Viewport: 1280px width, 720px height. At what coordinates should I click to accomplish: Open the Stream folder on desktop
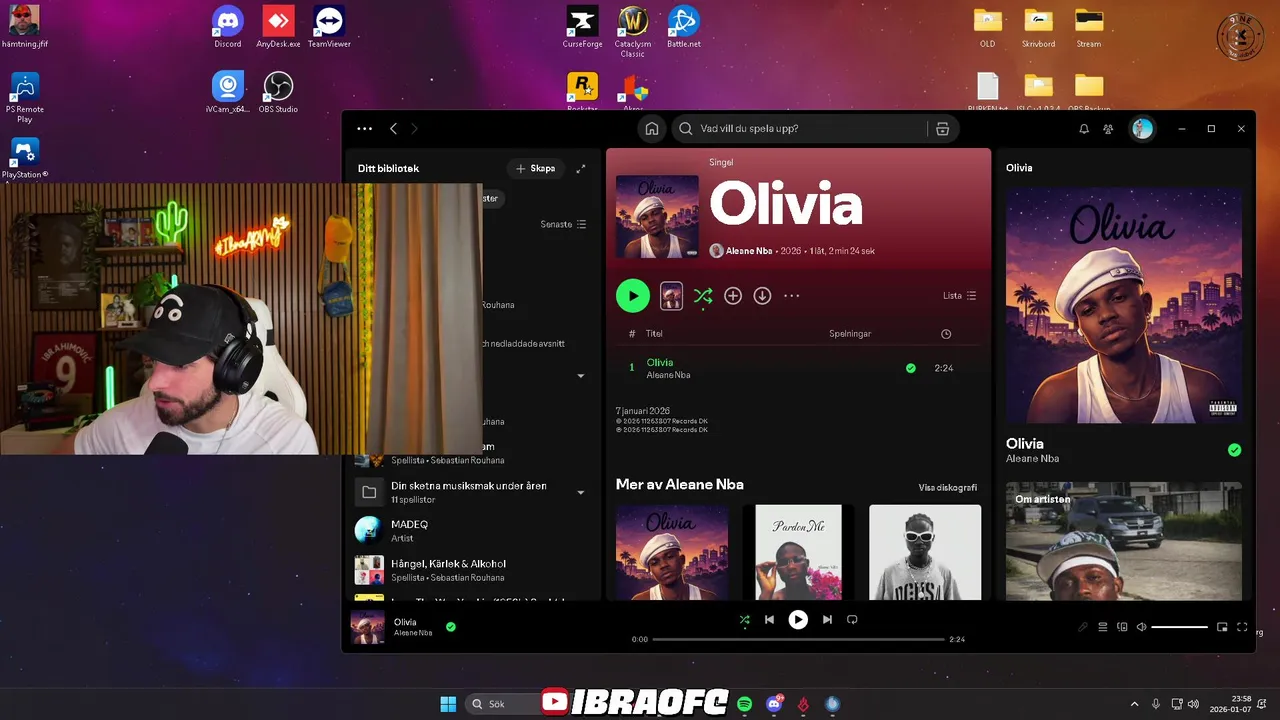1089,27
